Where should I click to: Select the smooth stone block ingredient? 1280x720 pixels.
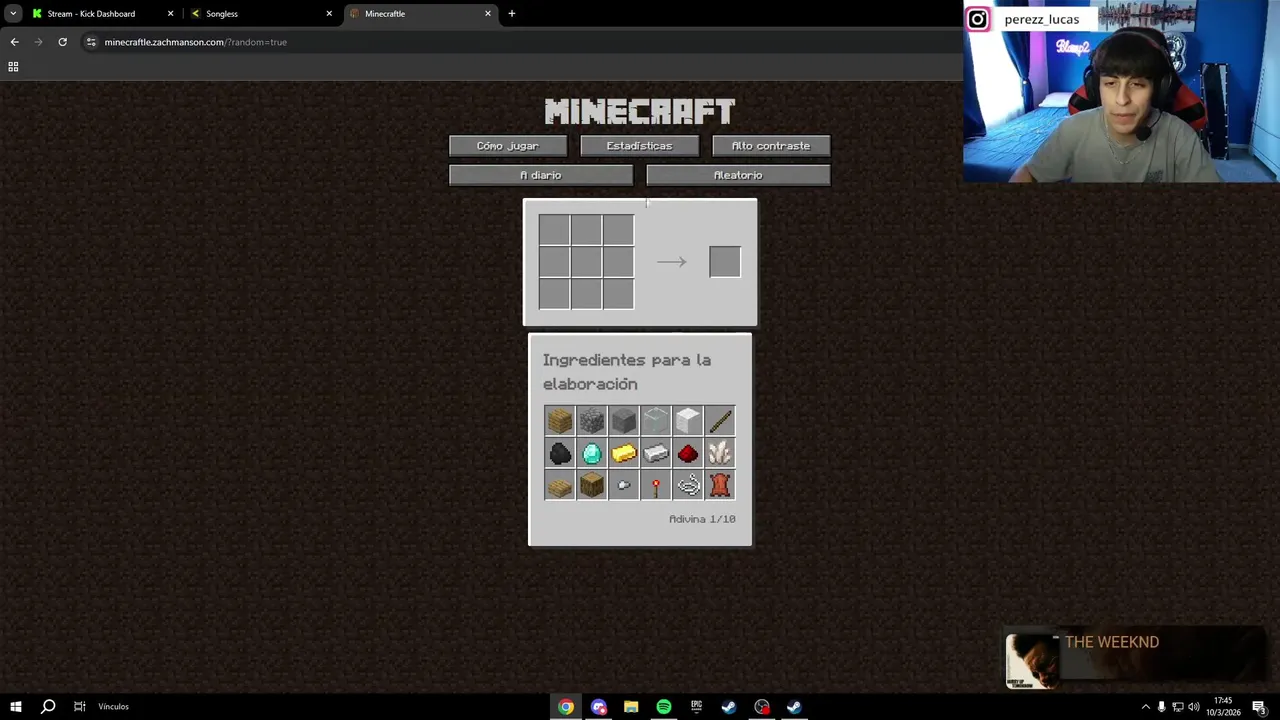click(x=624, y=421)
